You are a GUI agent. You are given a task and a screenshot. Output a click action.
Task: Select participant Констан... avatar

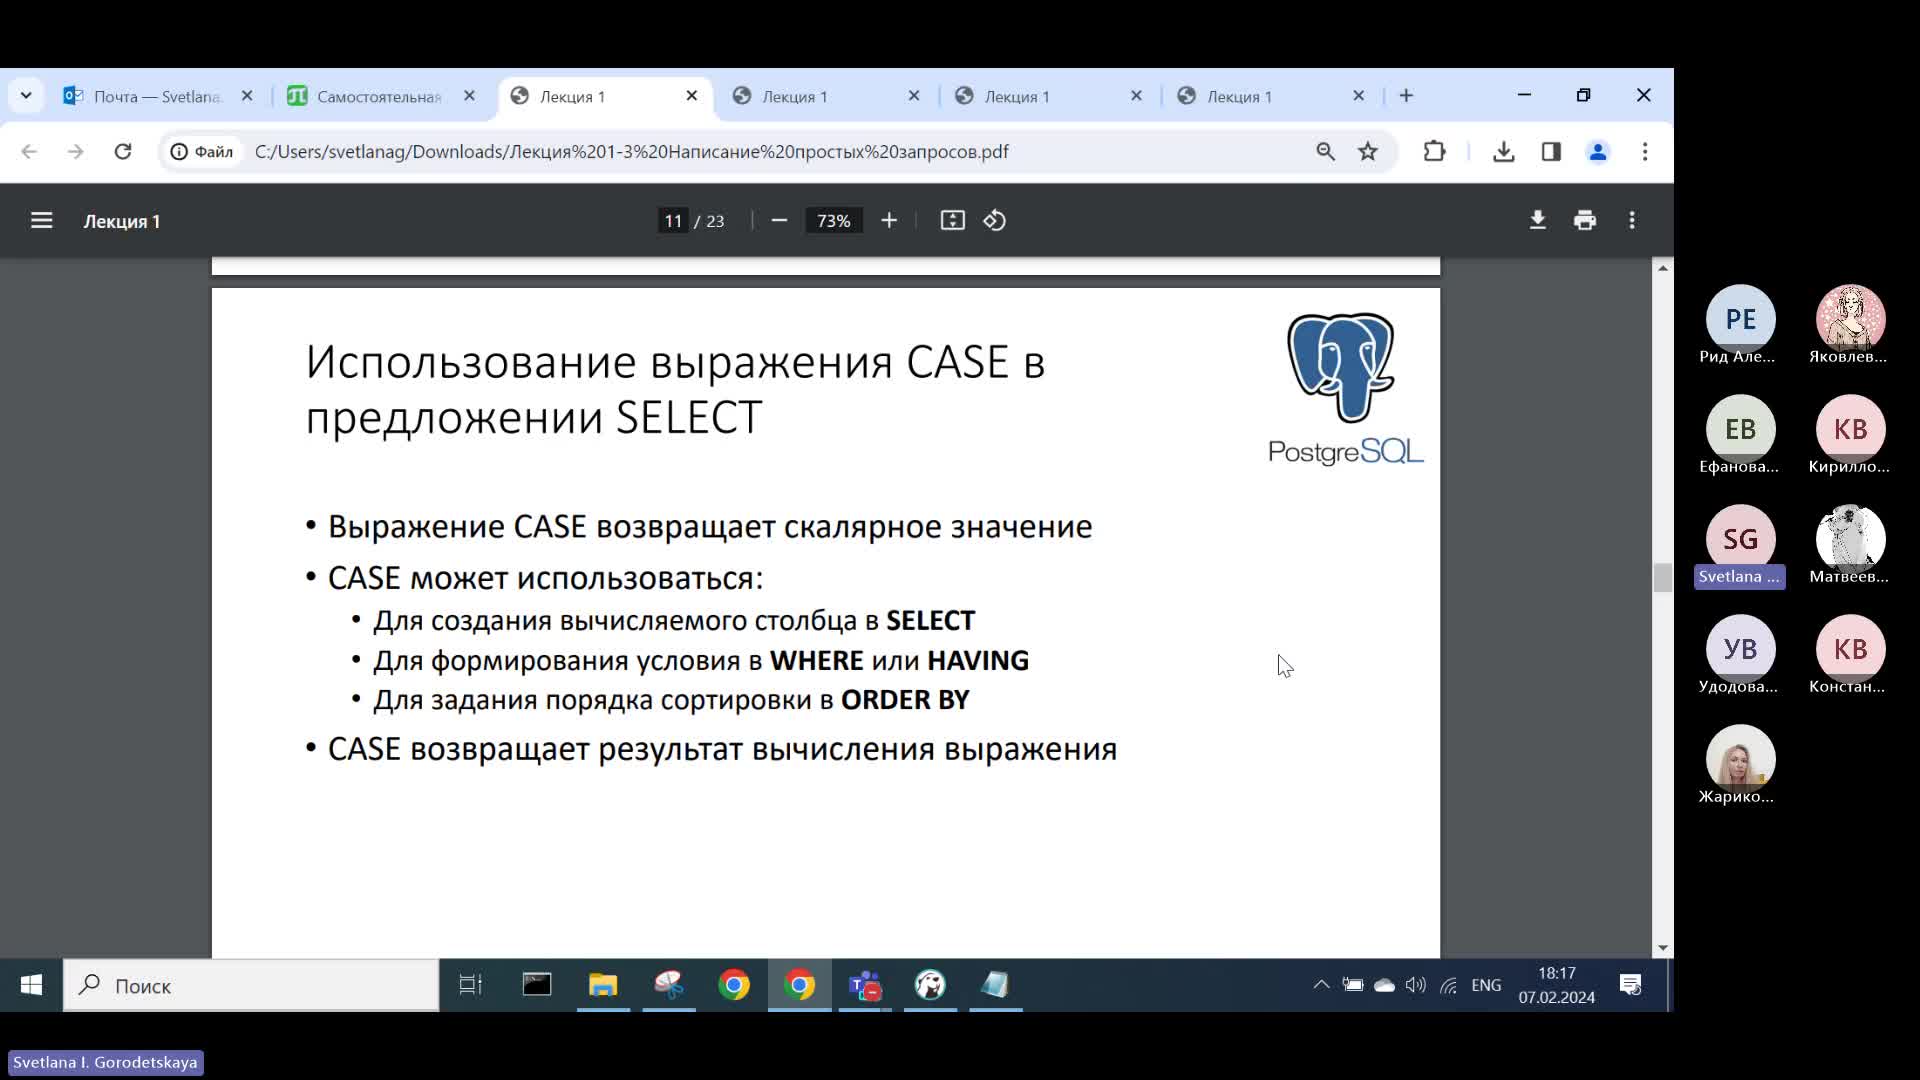1850,649
